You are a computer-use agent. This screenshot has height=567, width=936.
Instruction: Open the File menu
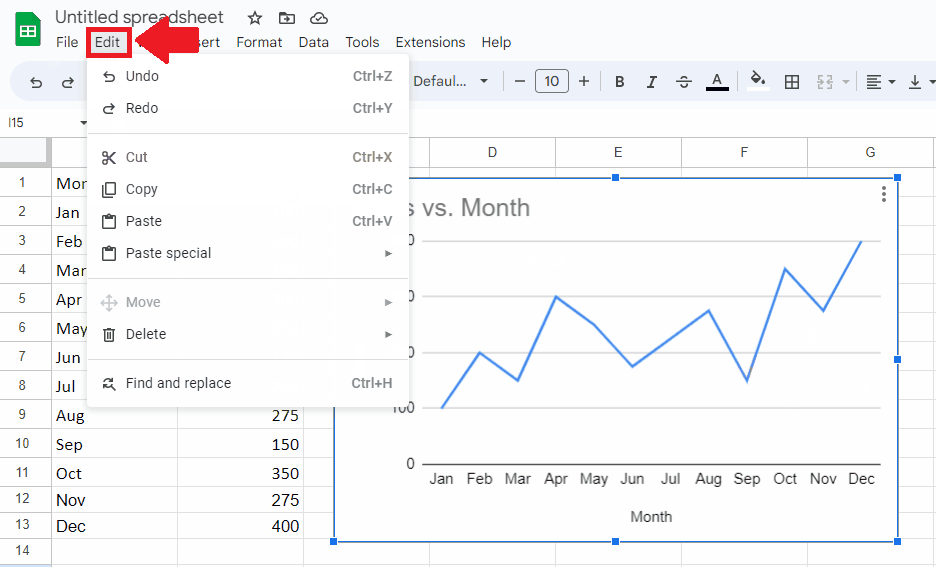(x=67, y=42)
